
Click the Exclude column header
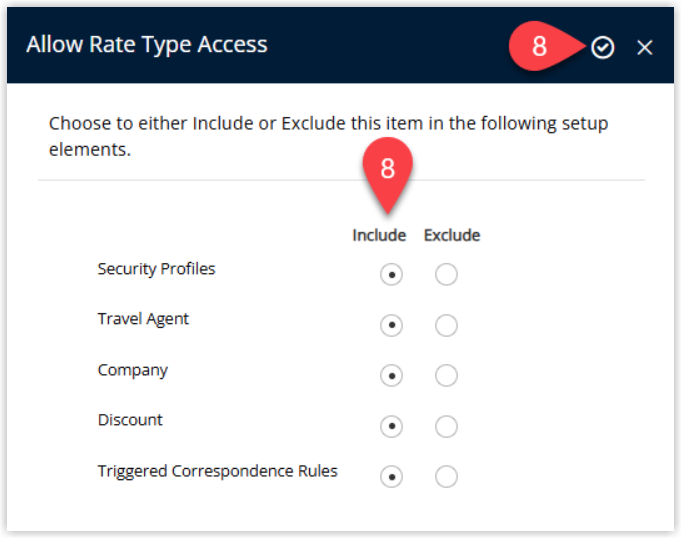coord(452,235)
